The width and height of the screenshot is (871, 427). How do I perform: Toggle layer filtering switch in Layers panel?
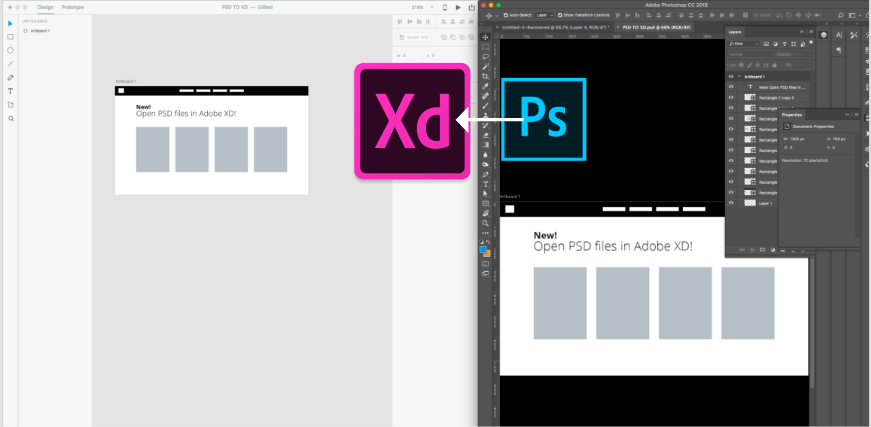pos(811,43)
